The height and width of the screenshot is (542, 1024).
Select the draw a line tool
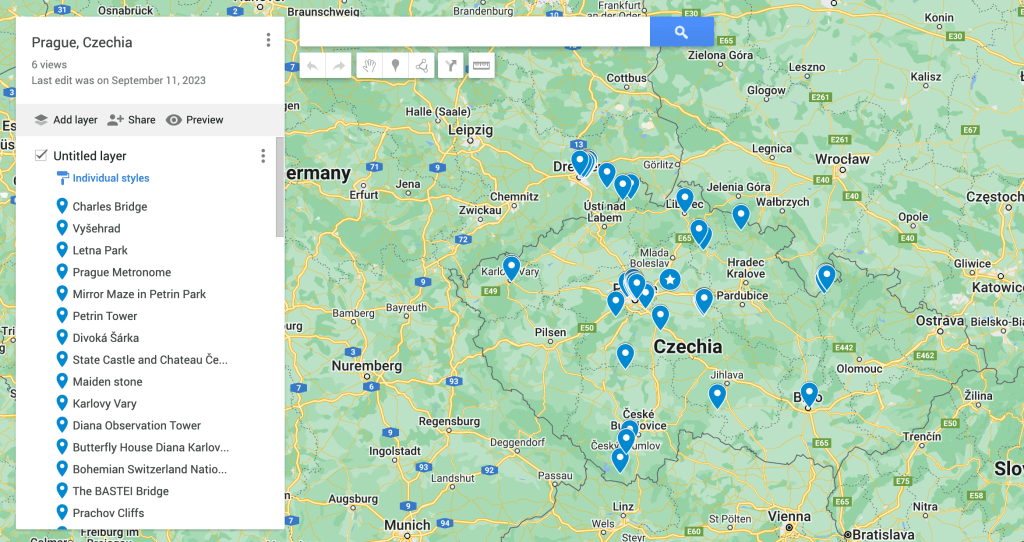tap(422, 66)
